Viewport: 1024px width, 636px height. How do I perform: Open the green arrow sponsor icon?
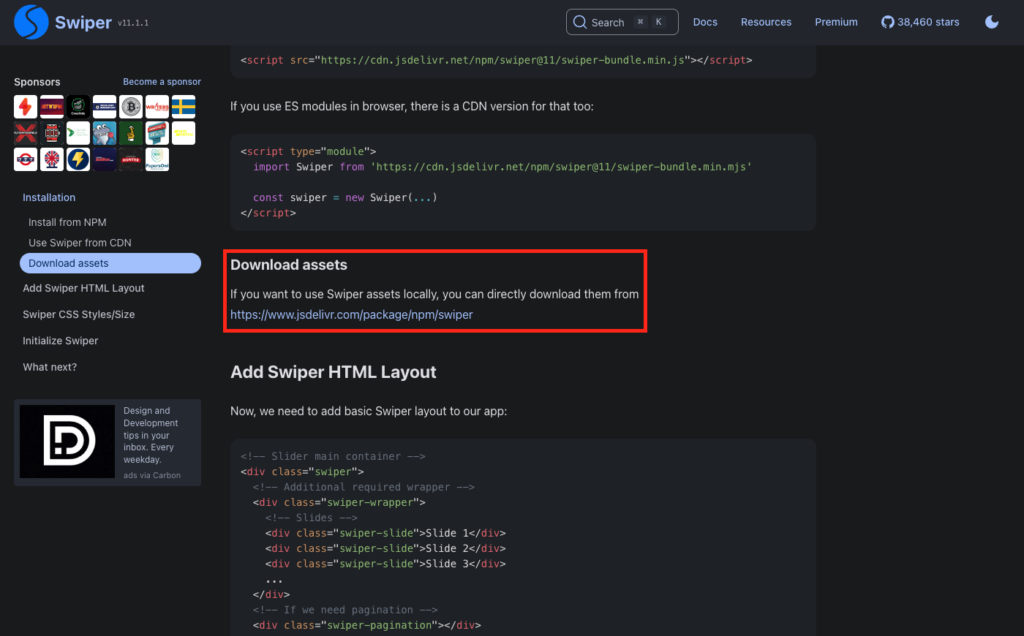[x=78, y=133]
